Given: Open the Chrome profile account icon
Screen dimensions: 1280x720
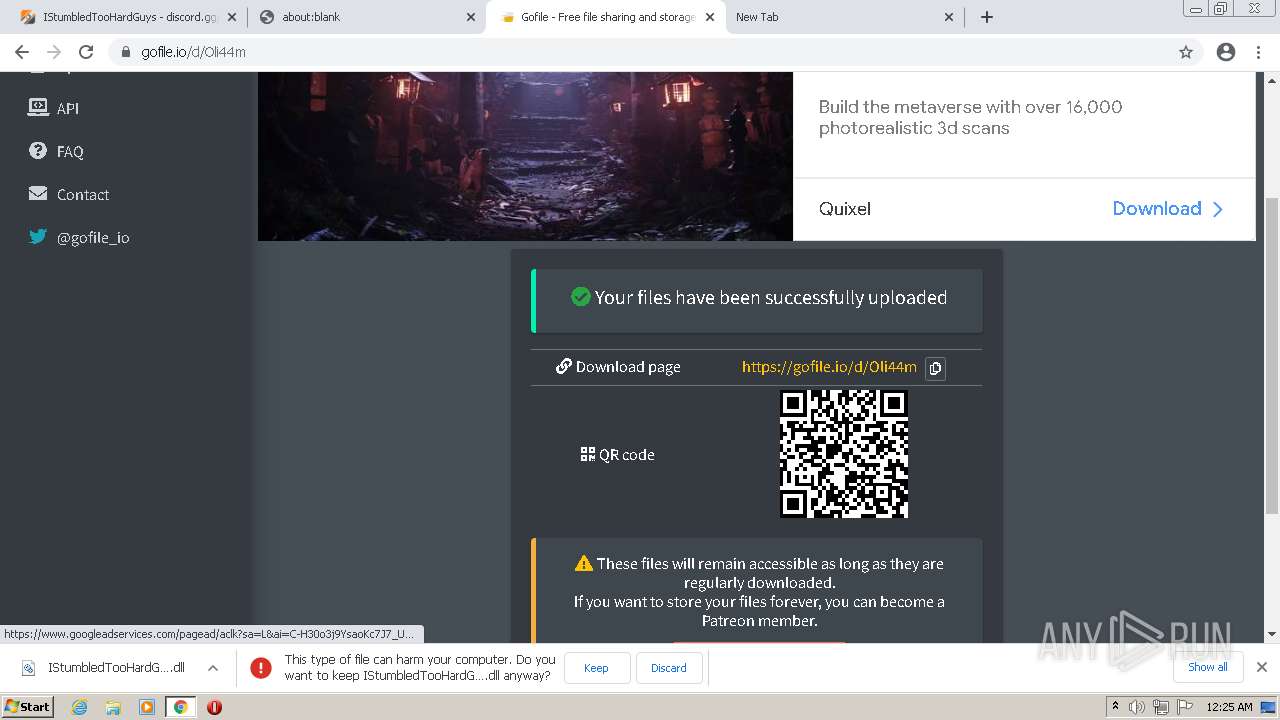Looking at the screenshot, I should click(x=1226, y=52).
